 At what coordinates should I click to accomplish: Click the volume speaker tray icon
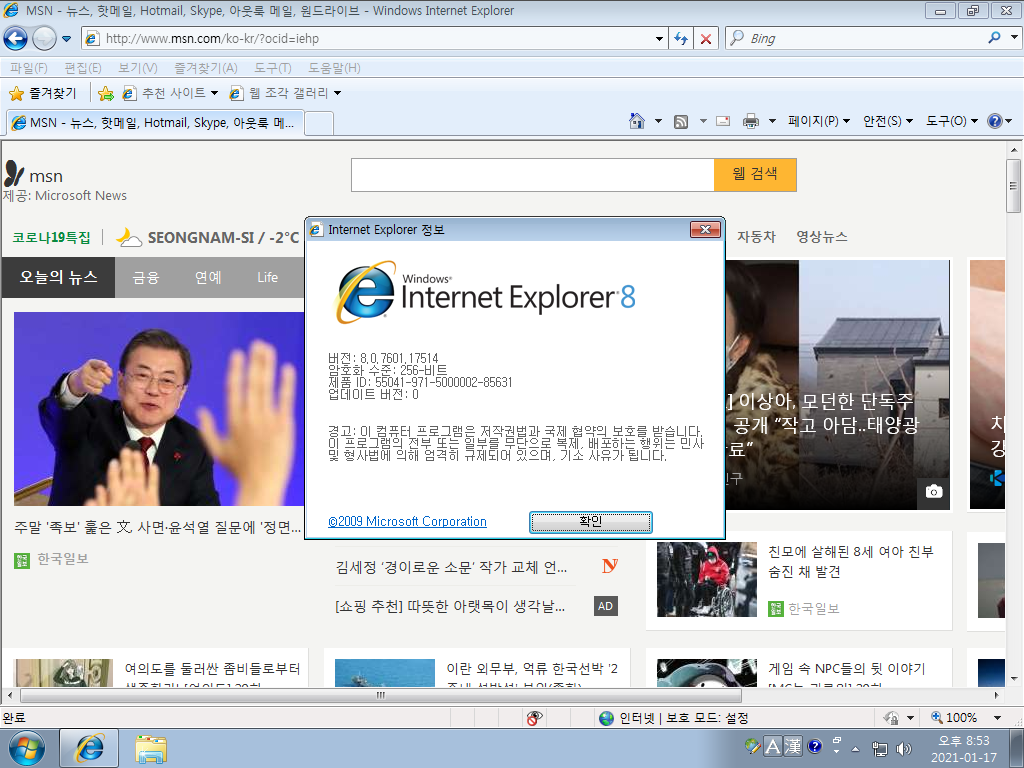pyautogui.click(x=904, y=748)
